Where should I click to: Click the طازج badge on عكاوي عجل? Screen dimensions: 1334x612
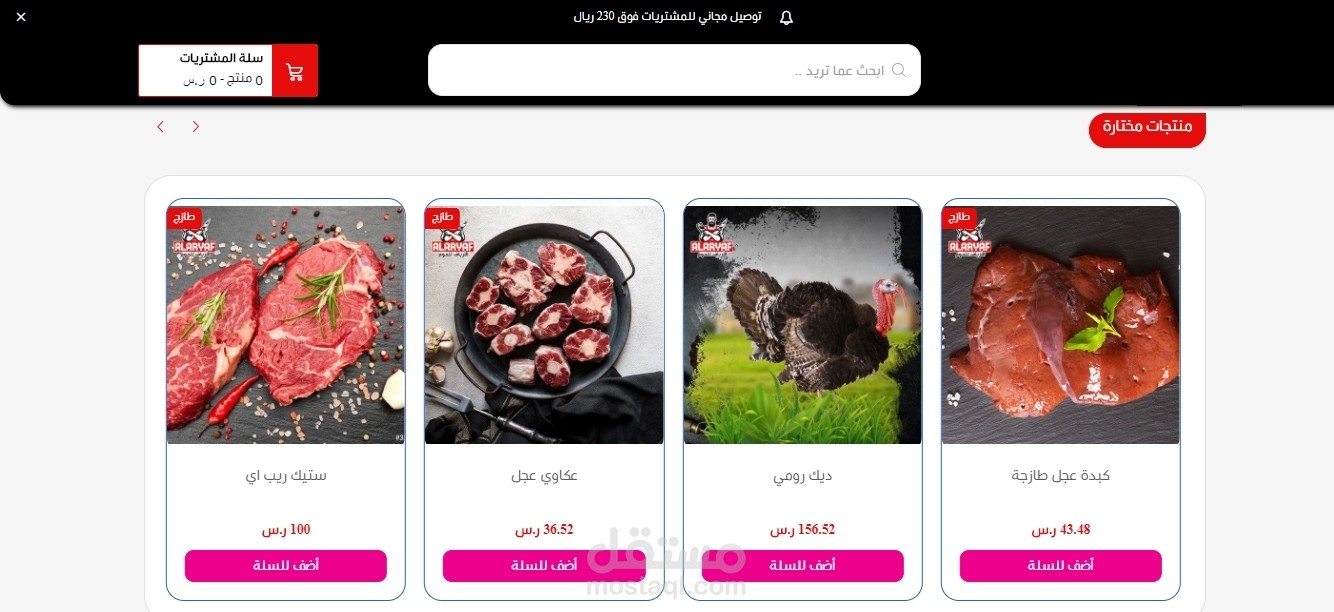[x=442, y=217]
